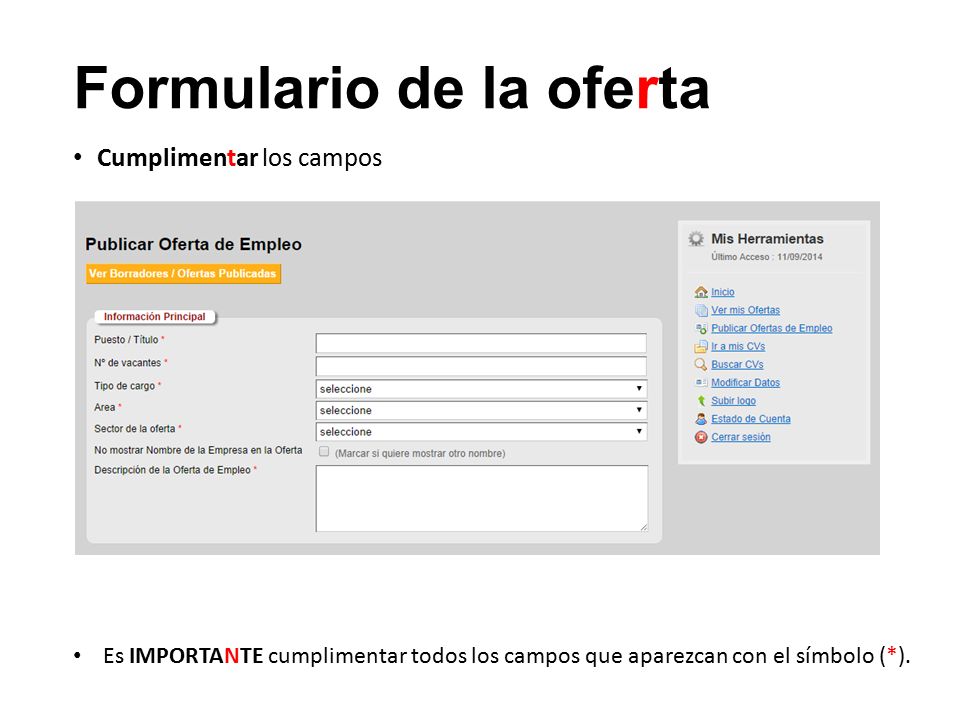
Task: Click the Mis Herramientas gear icon
Action: (696, 239)
